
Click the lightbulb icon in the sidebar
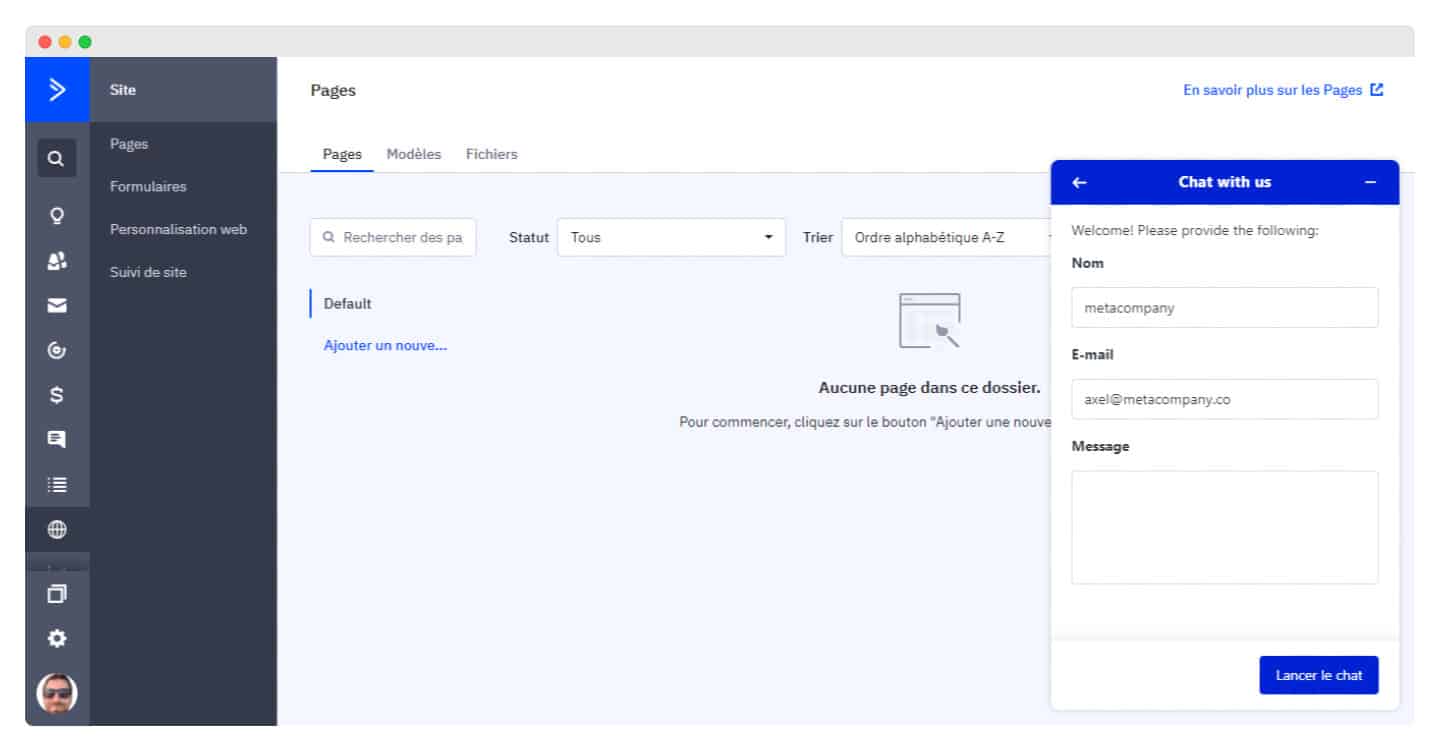(x=57, y=215)
